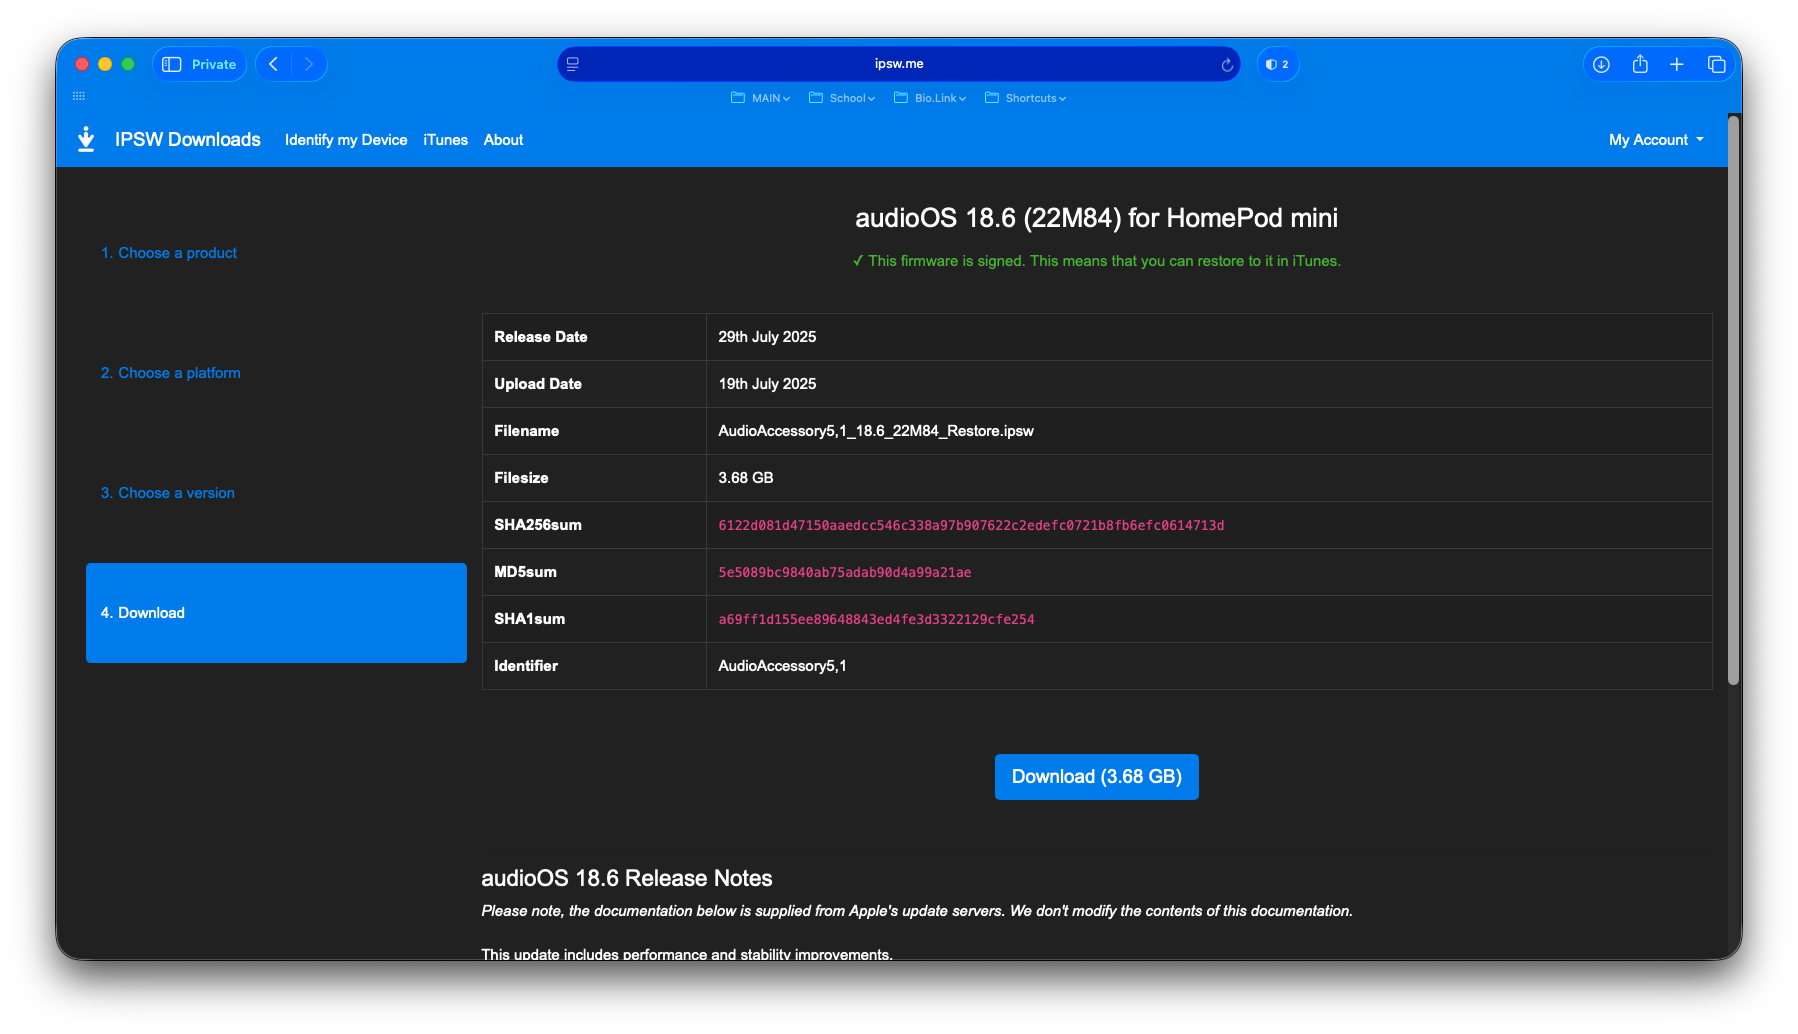
Task: Expand the School bookmarks folder
Action: [x=842, y=98]
